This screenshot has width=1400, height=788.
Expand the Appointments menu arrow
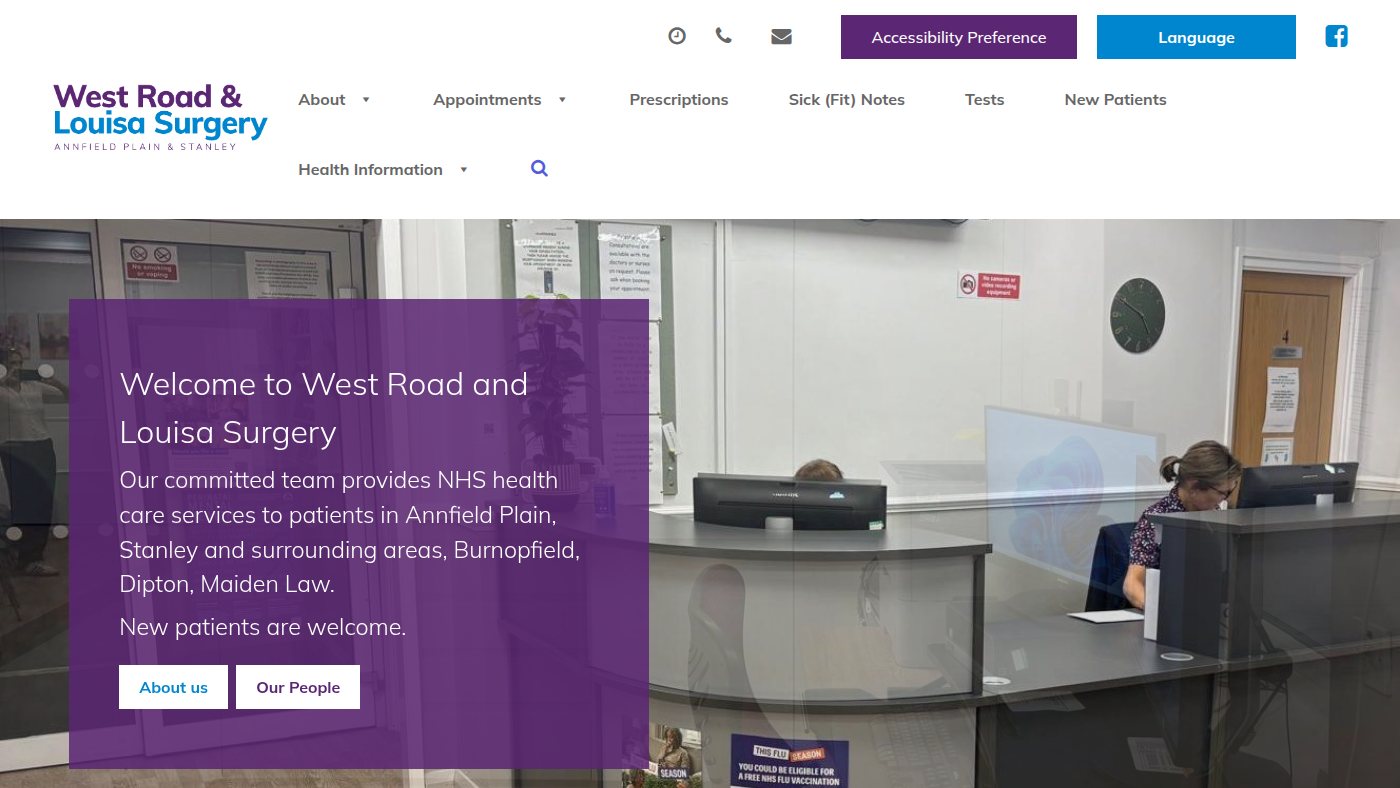(562, 100)
